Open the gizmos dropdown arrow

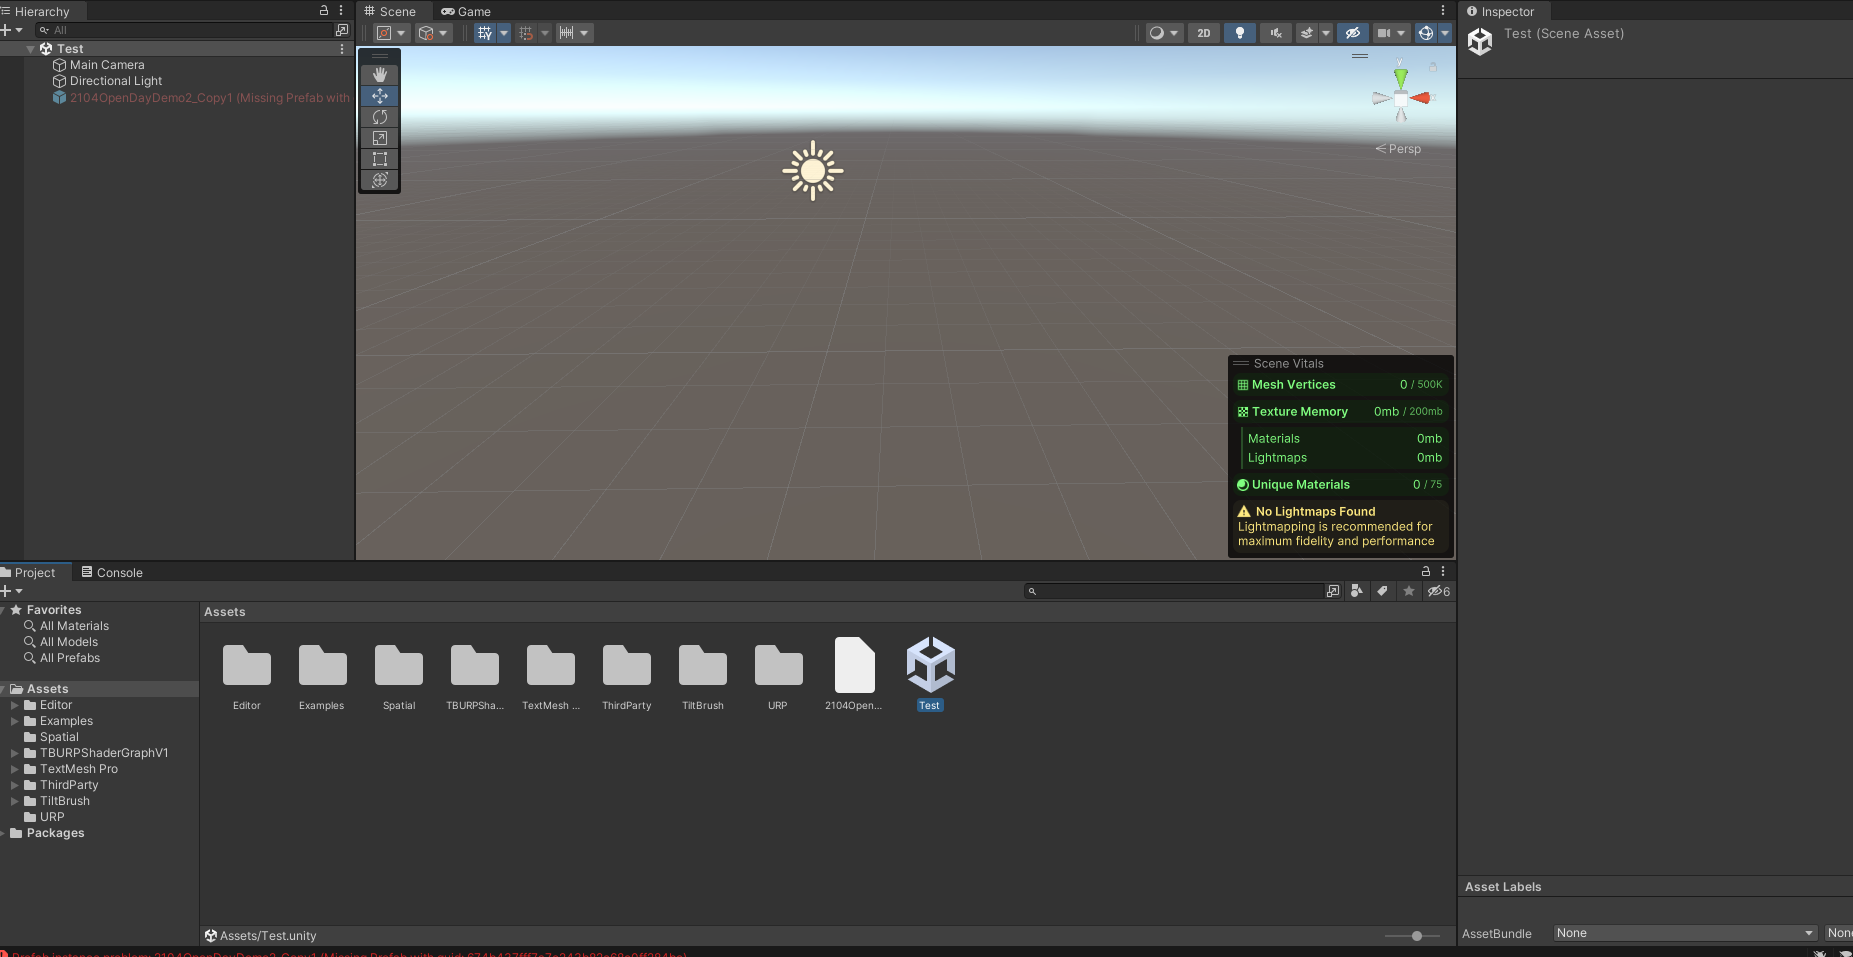tap(1444, 33)
